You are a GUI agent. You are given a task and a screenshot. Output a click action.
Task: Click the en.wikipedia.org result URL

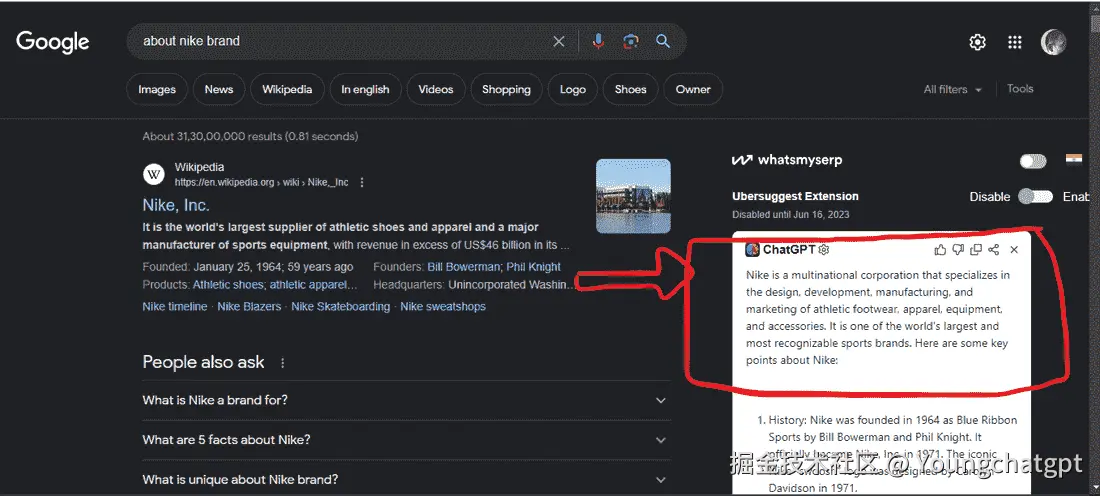(x=262, y=182)
